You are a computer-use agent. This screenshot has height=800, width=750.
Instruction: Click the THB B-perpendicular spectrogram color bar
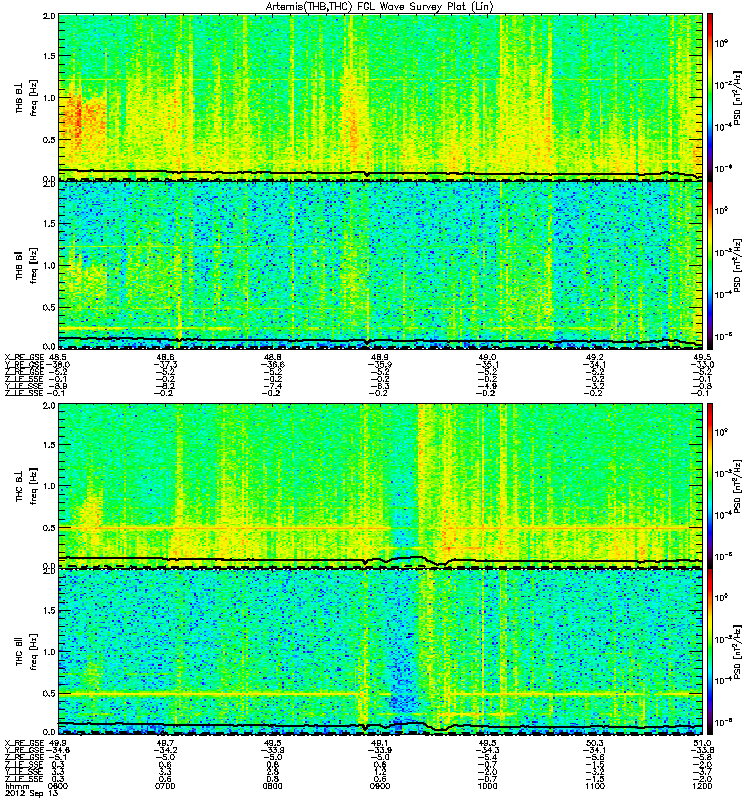coord(709,97)
